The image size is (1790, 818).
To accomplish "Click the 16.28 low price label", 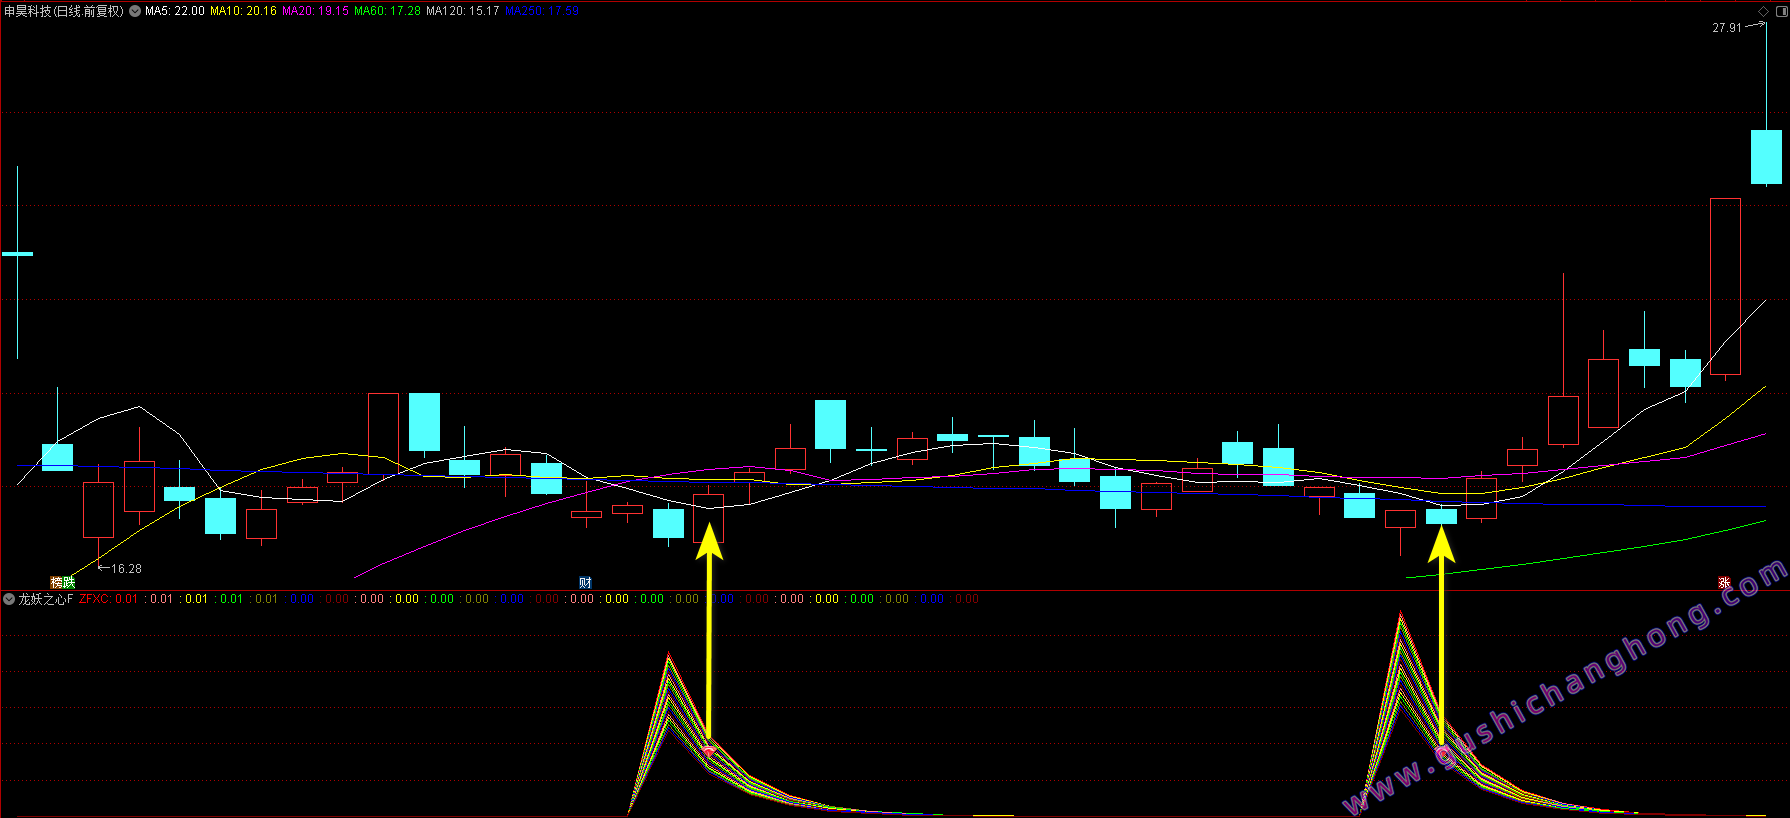I will coord(126,569).
